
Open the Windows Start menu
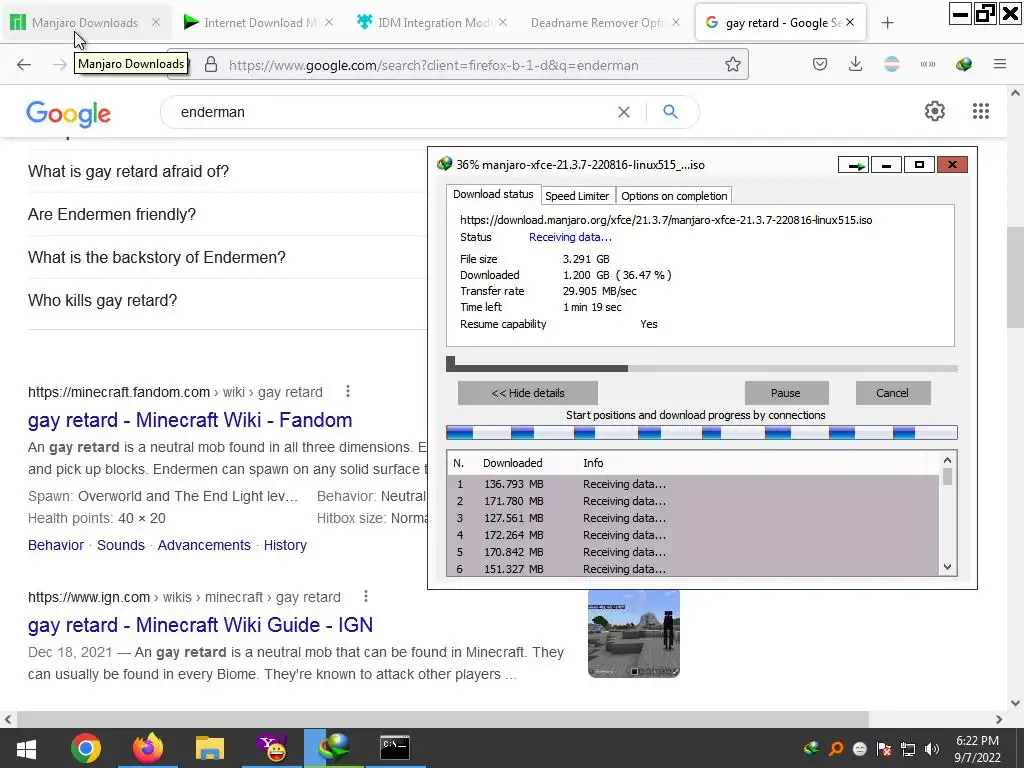click(26, 748)
